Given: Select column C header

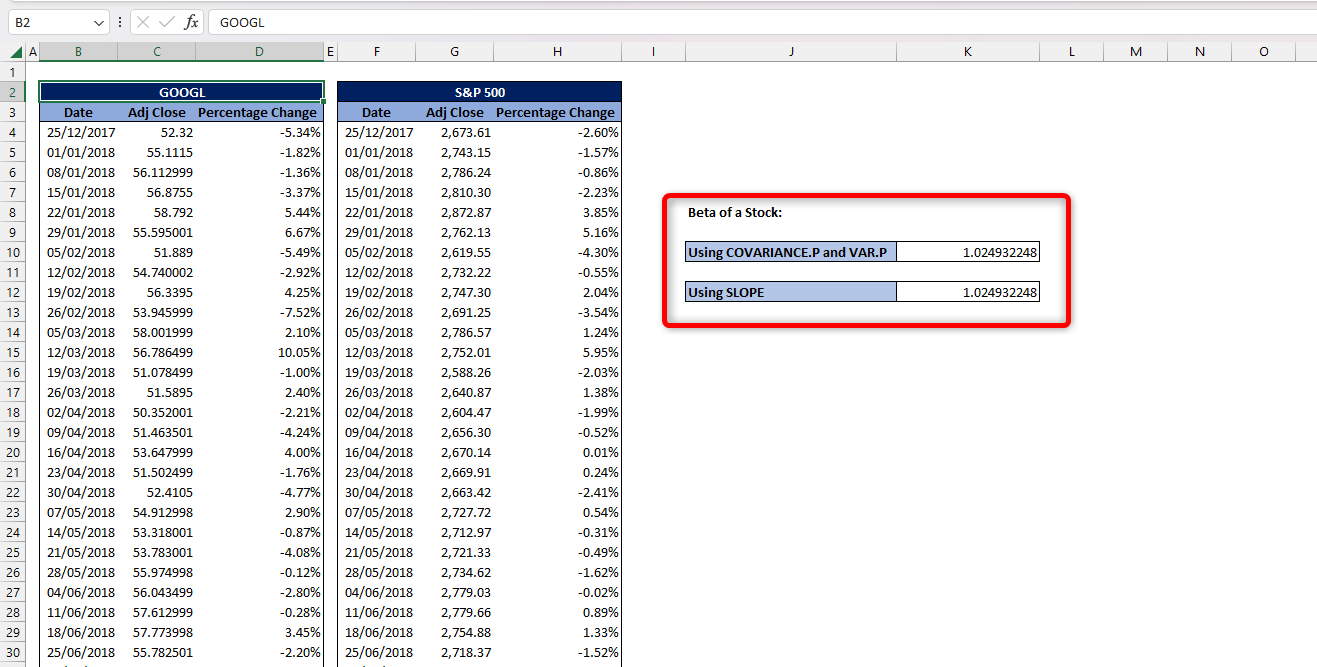Looking at the screenshot, I should click(x=156, y=52).
